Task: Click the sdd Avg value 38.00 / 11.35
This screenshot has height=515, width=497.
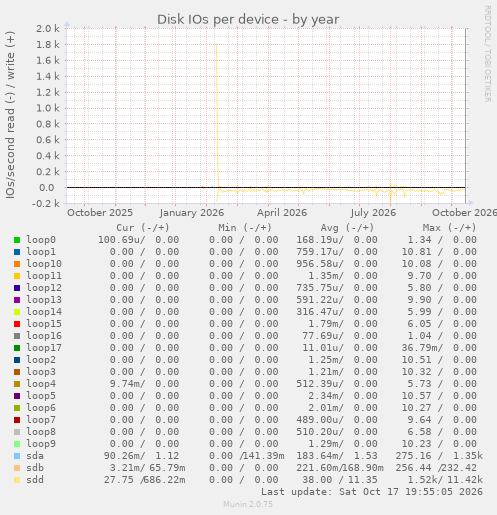Action: 340,480
